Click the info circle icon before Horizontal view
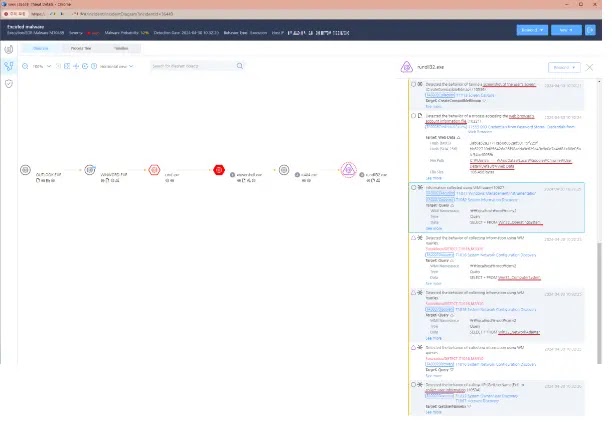 (x=94, y=66)
